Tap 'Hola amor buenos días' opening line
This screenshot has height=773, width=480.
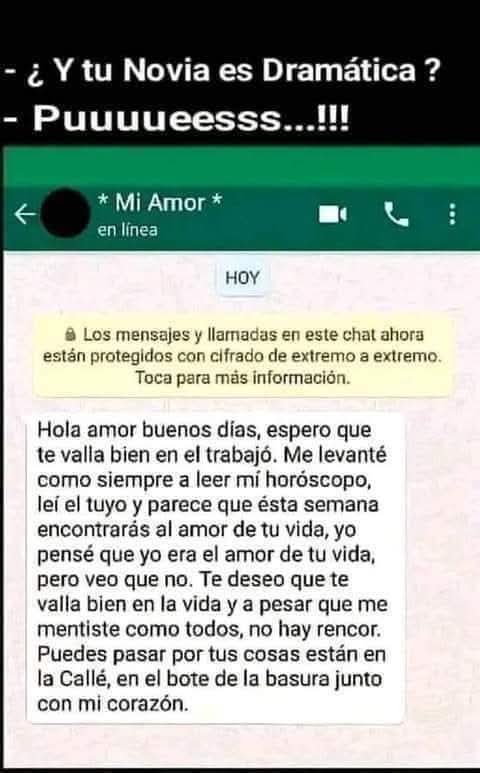[x=148, y=430]
